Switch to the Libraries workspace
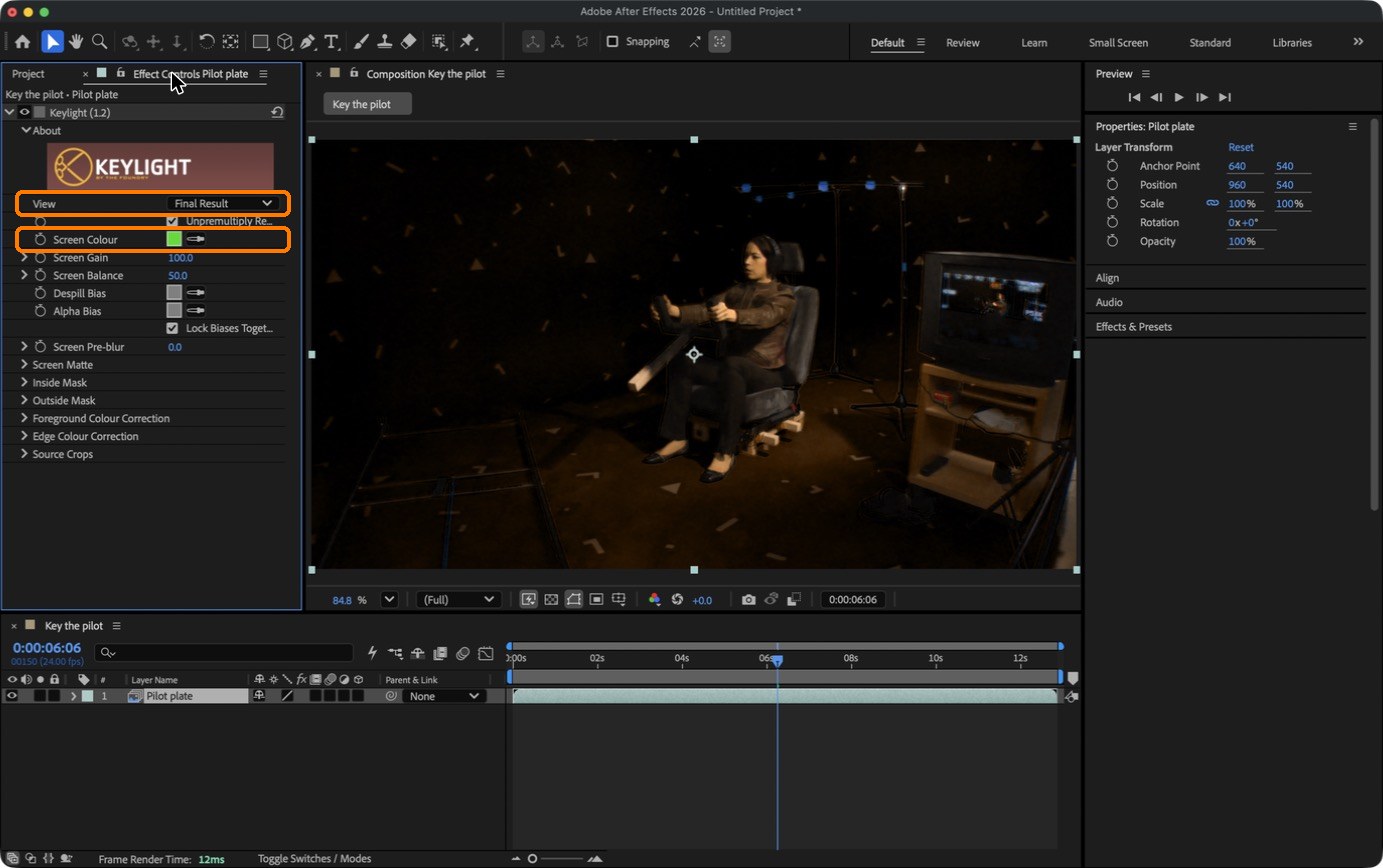 tap(1292, 43)
